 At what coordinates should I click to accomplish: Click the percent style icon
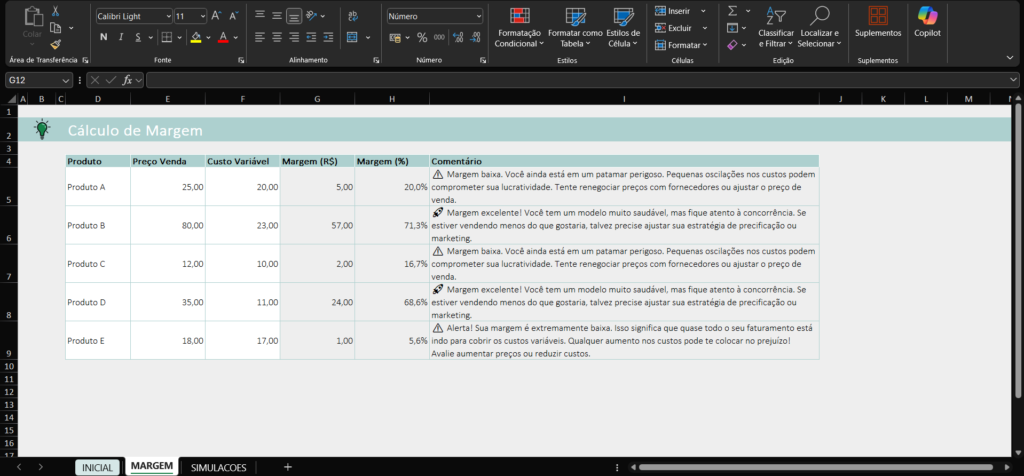pyautogui.click(x=422, y=37)
